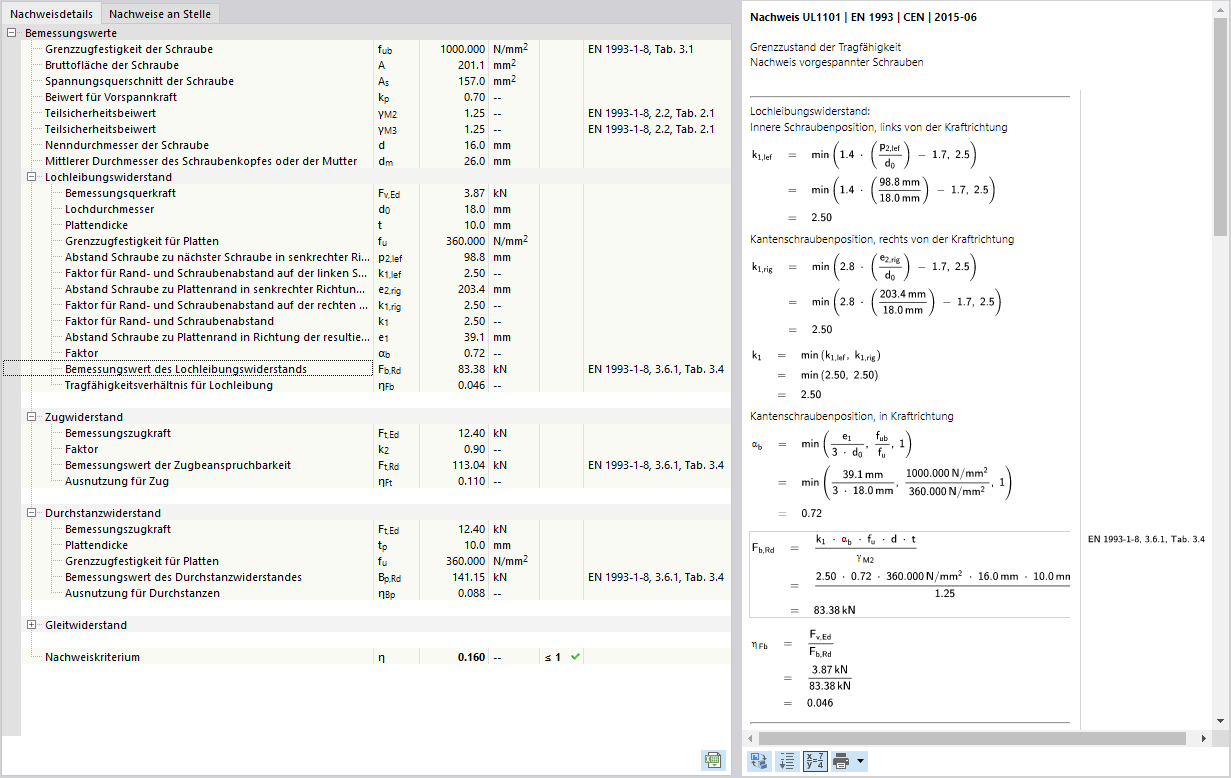Select Tragfähigkeitsverhältnis für Lochleibung row
The height and width of the screenshot is (778, 1231).
375,385
